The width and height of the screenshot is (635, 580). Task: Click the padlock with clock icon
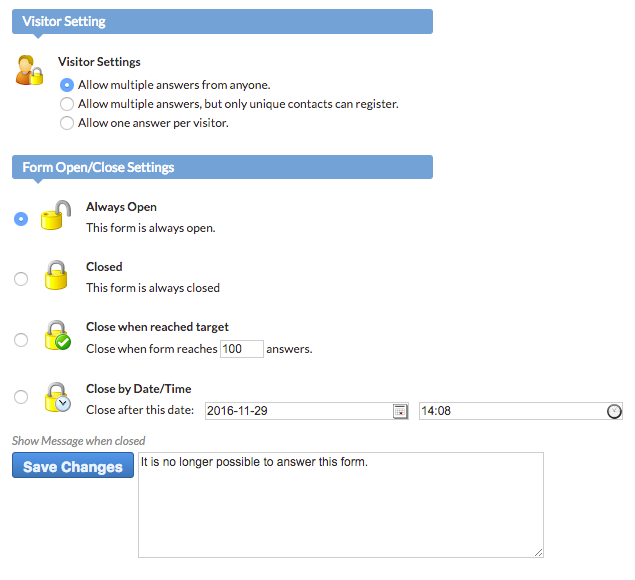[58, 397]
